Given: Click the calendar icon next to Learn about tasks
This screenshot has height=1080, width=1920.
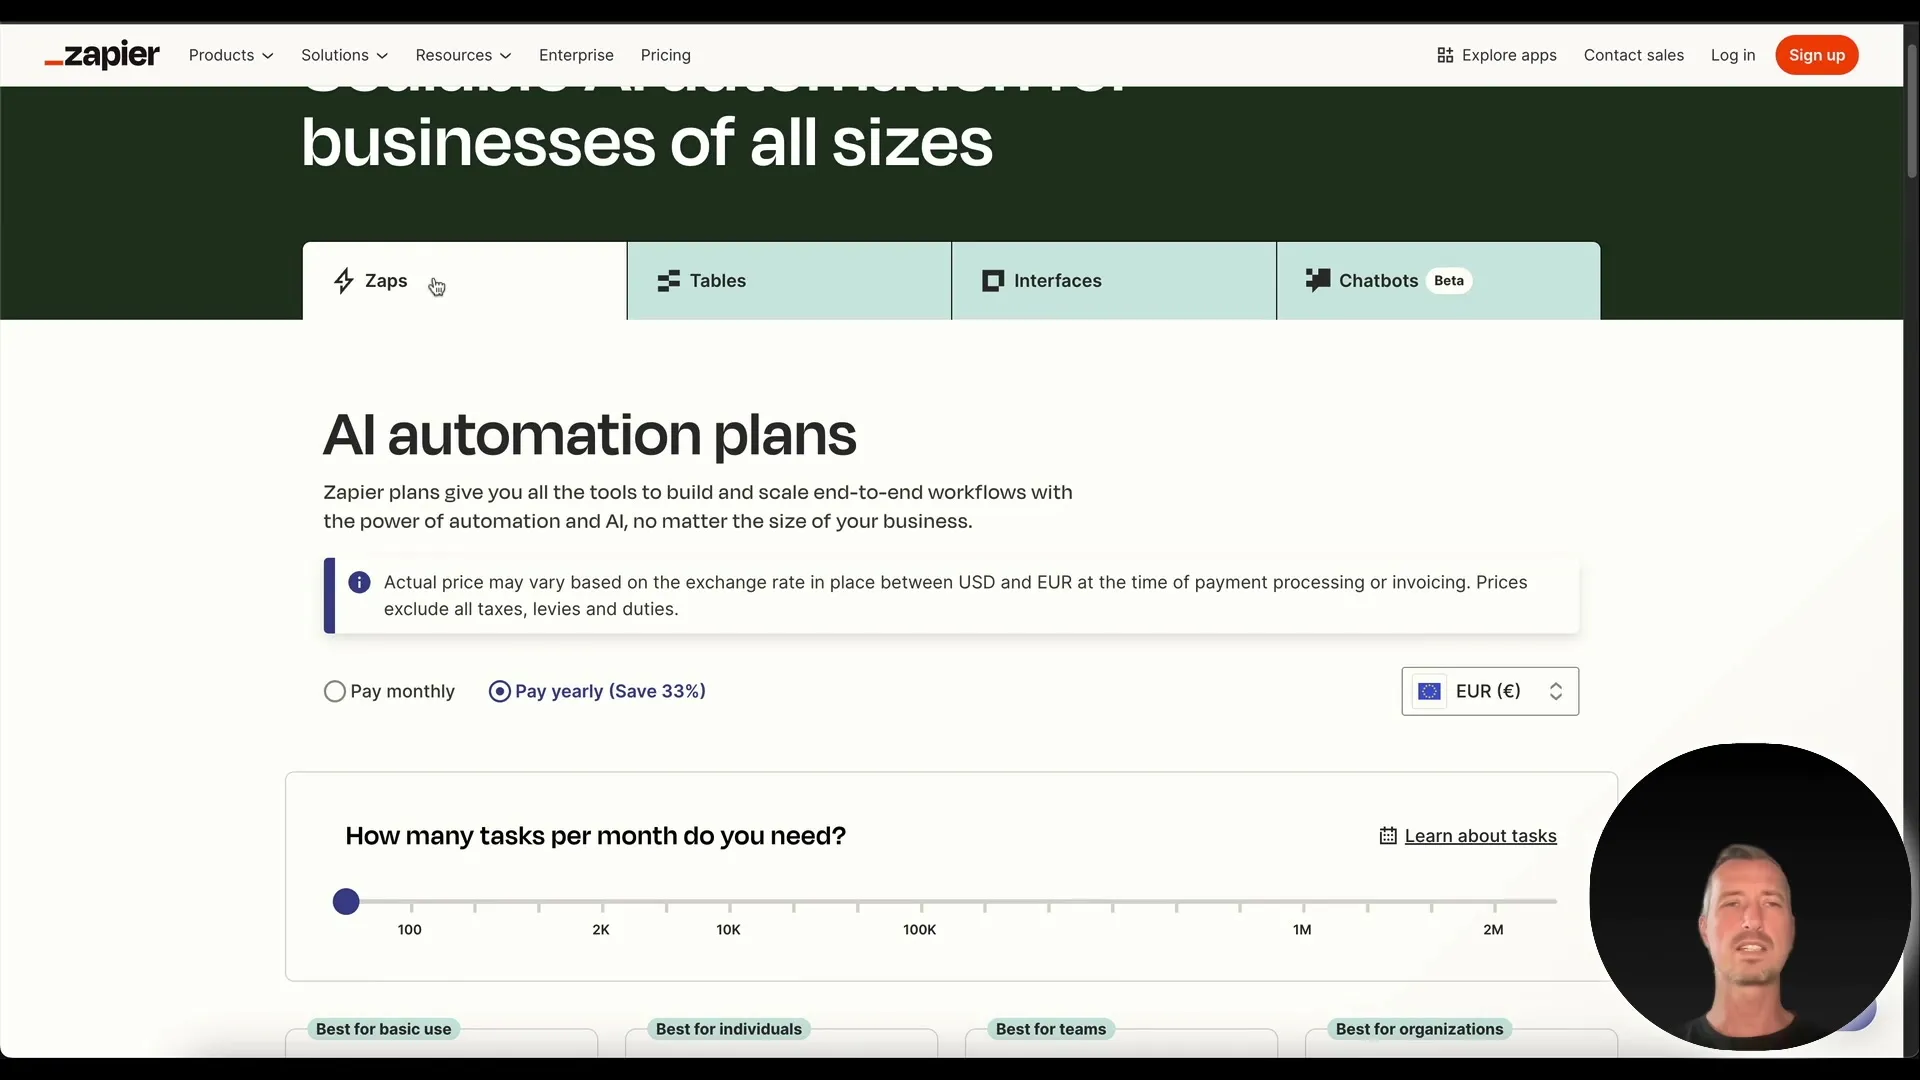Looking at the screenshot, I should point(1387,835).
